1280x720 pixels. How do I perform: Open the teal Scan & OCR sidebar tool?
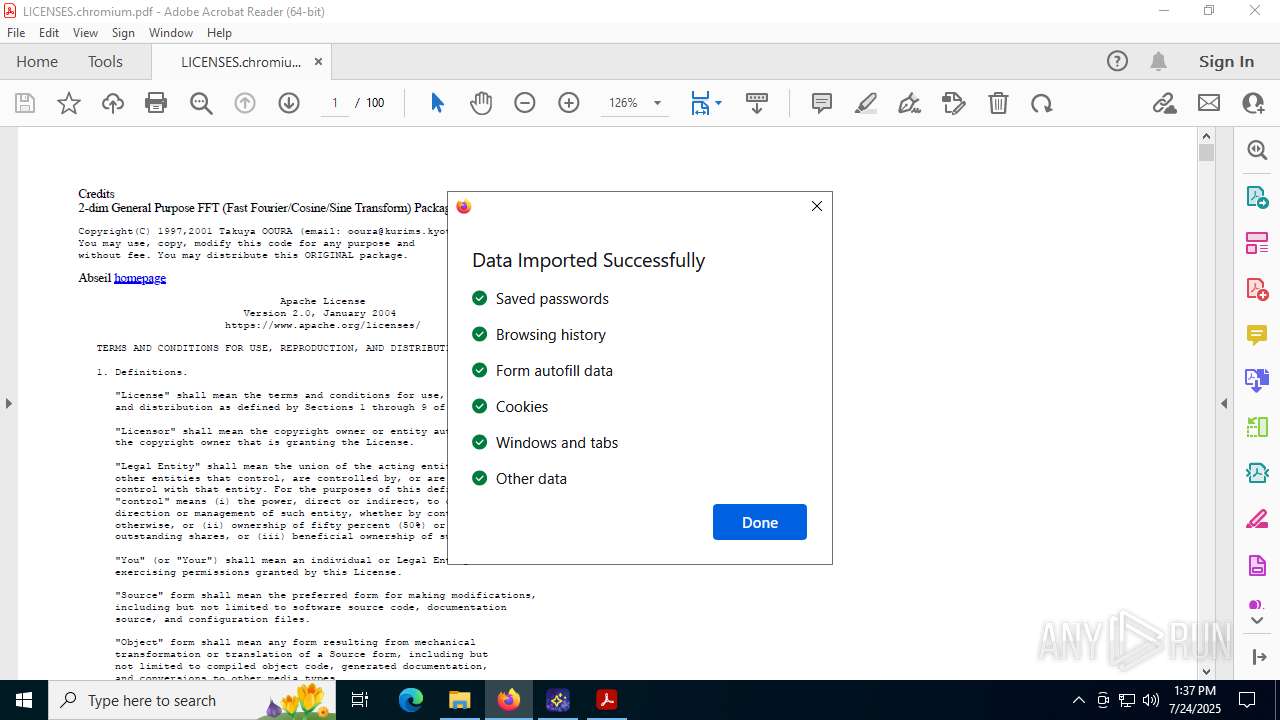tap(1257, 473)
